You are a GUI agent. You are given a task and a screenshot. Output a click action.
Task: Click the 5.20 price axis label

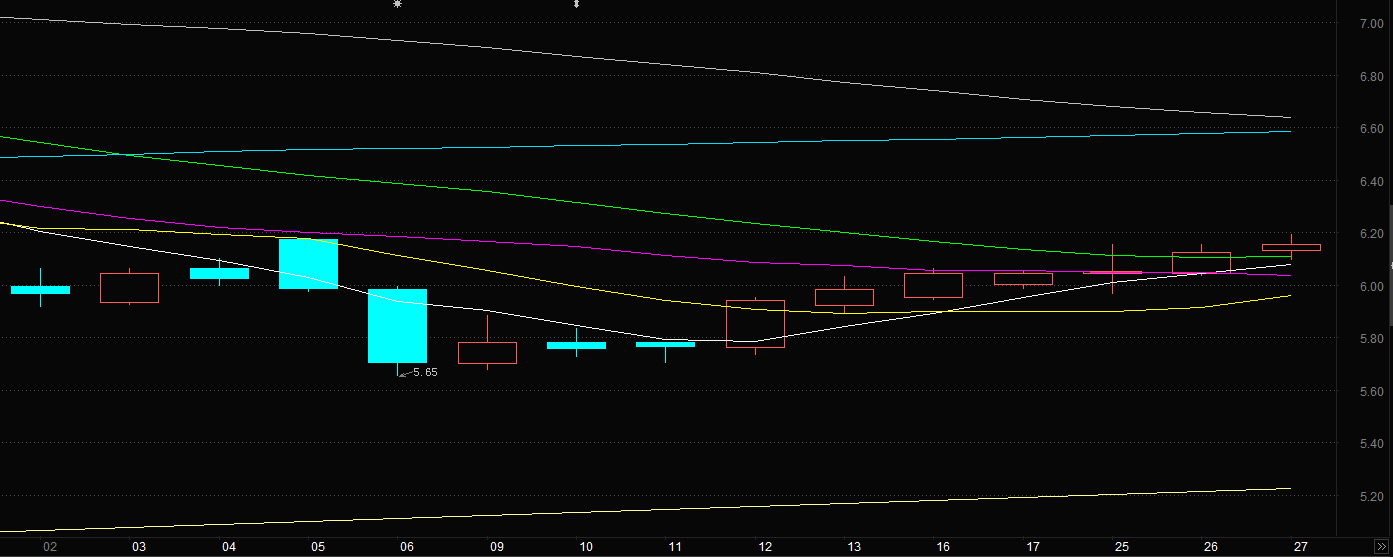(1370, 496)
